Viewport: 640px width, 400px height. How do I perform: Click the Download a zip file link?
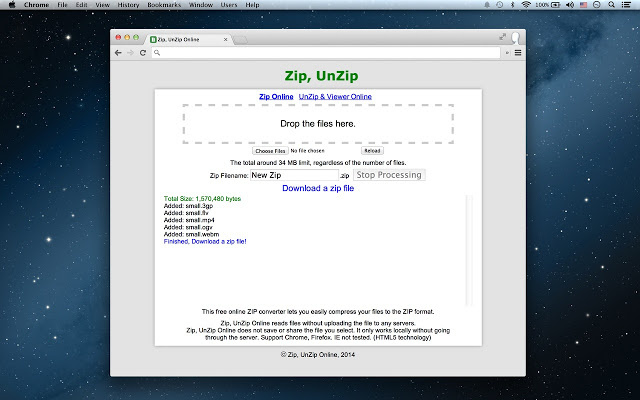318,188
